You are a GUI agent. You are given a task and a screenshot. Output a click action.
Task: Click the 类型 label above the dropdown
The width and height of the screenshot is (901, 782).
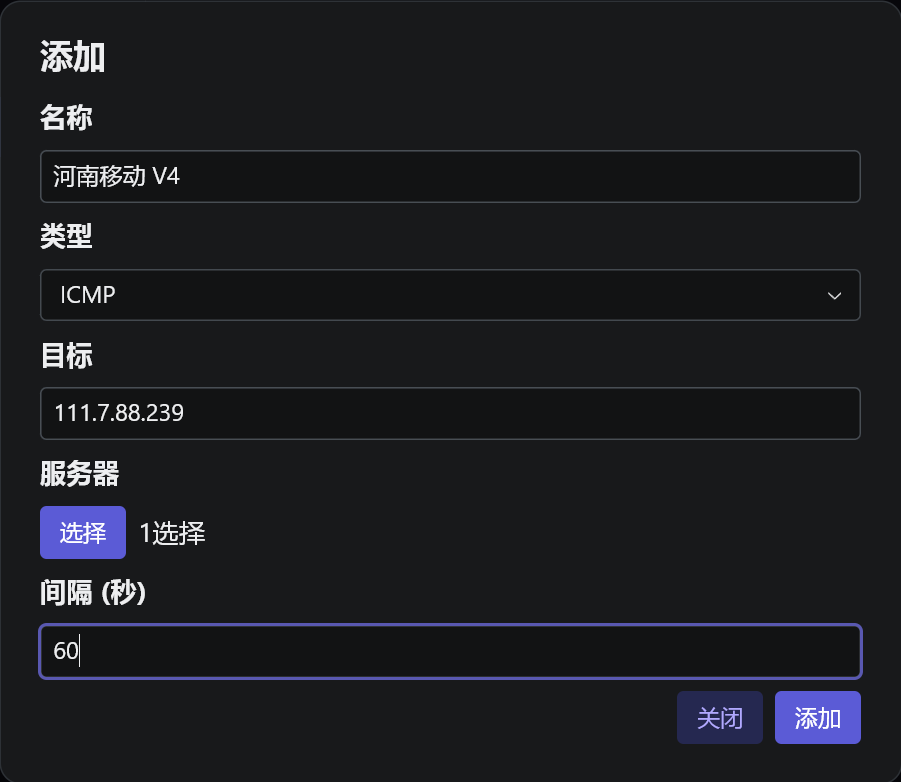(66, 237)
